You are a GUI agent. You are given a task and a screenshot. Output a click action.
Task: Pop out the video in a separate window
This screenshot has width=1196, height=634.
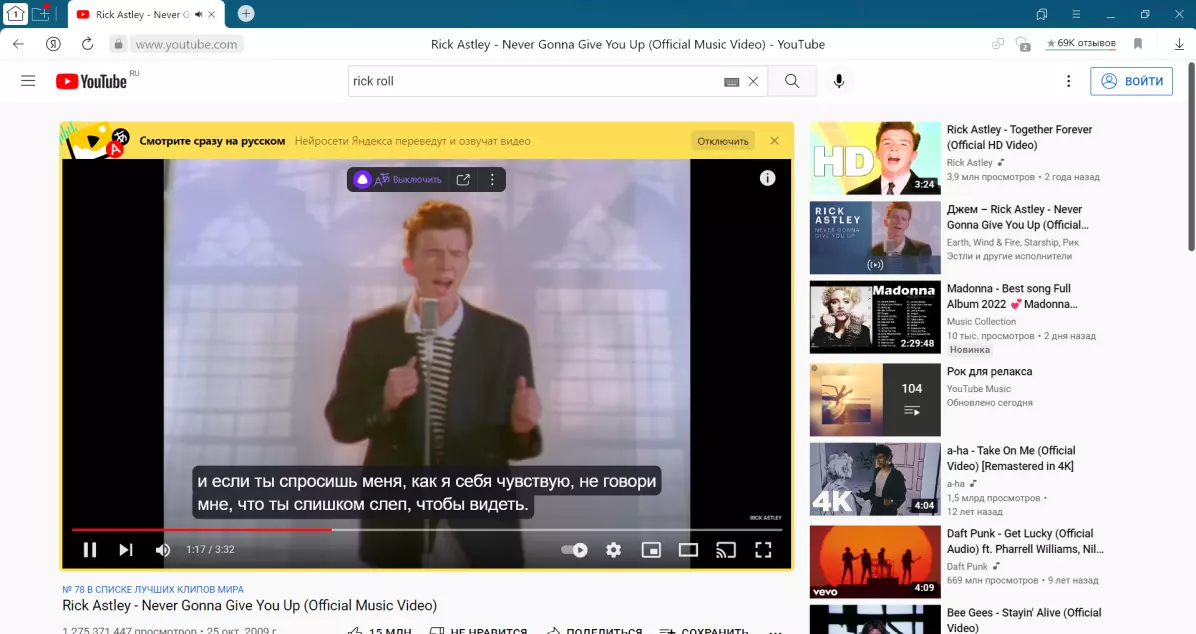pos(463,179)
